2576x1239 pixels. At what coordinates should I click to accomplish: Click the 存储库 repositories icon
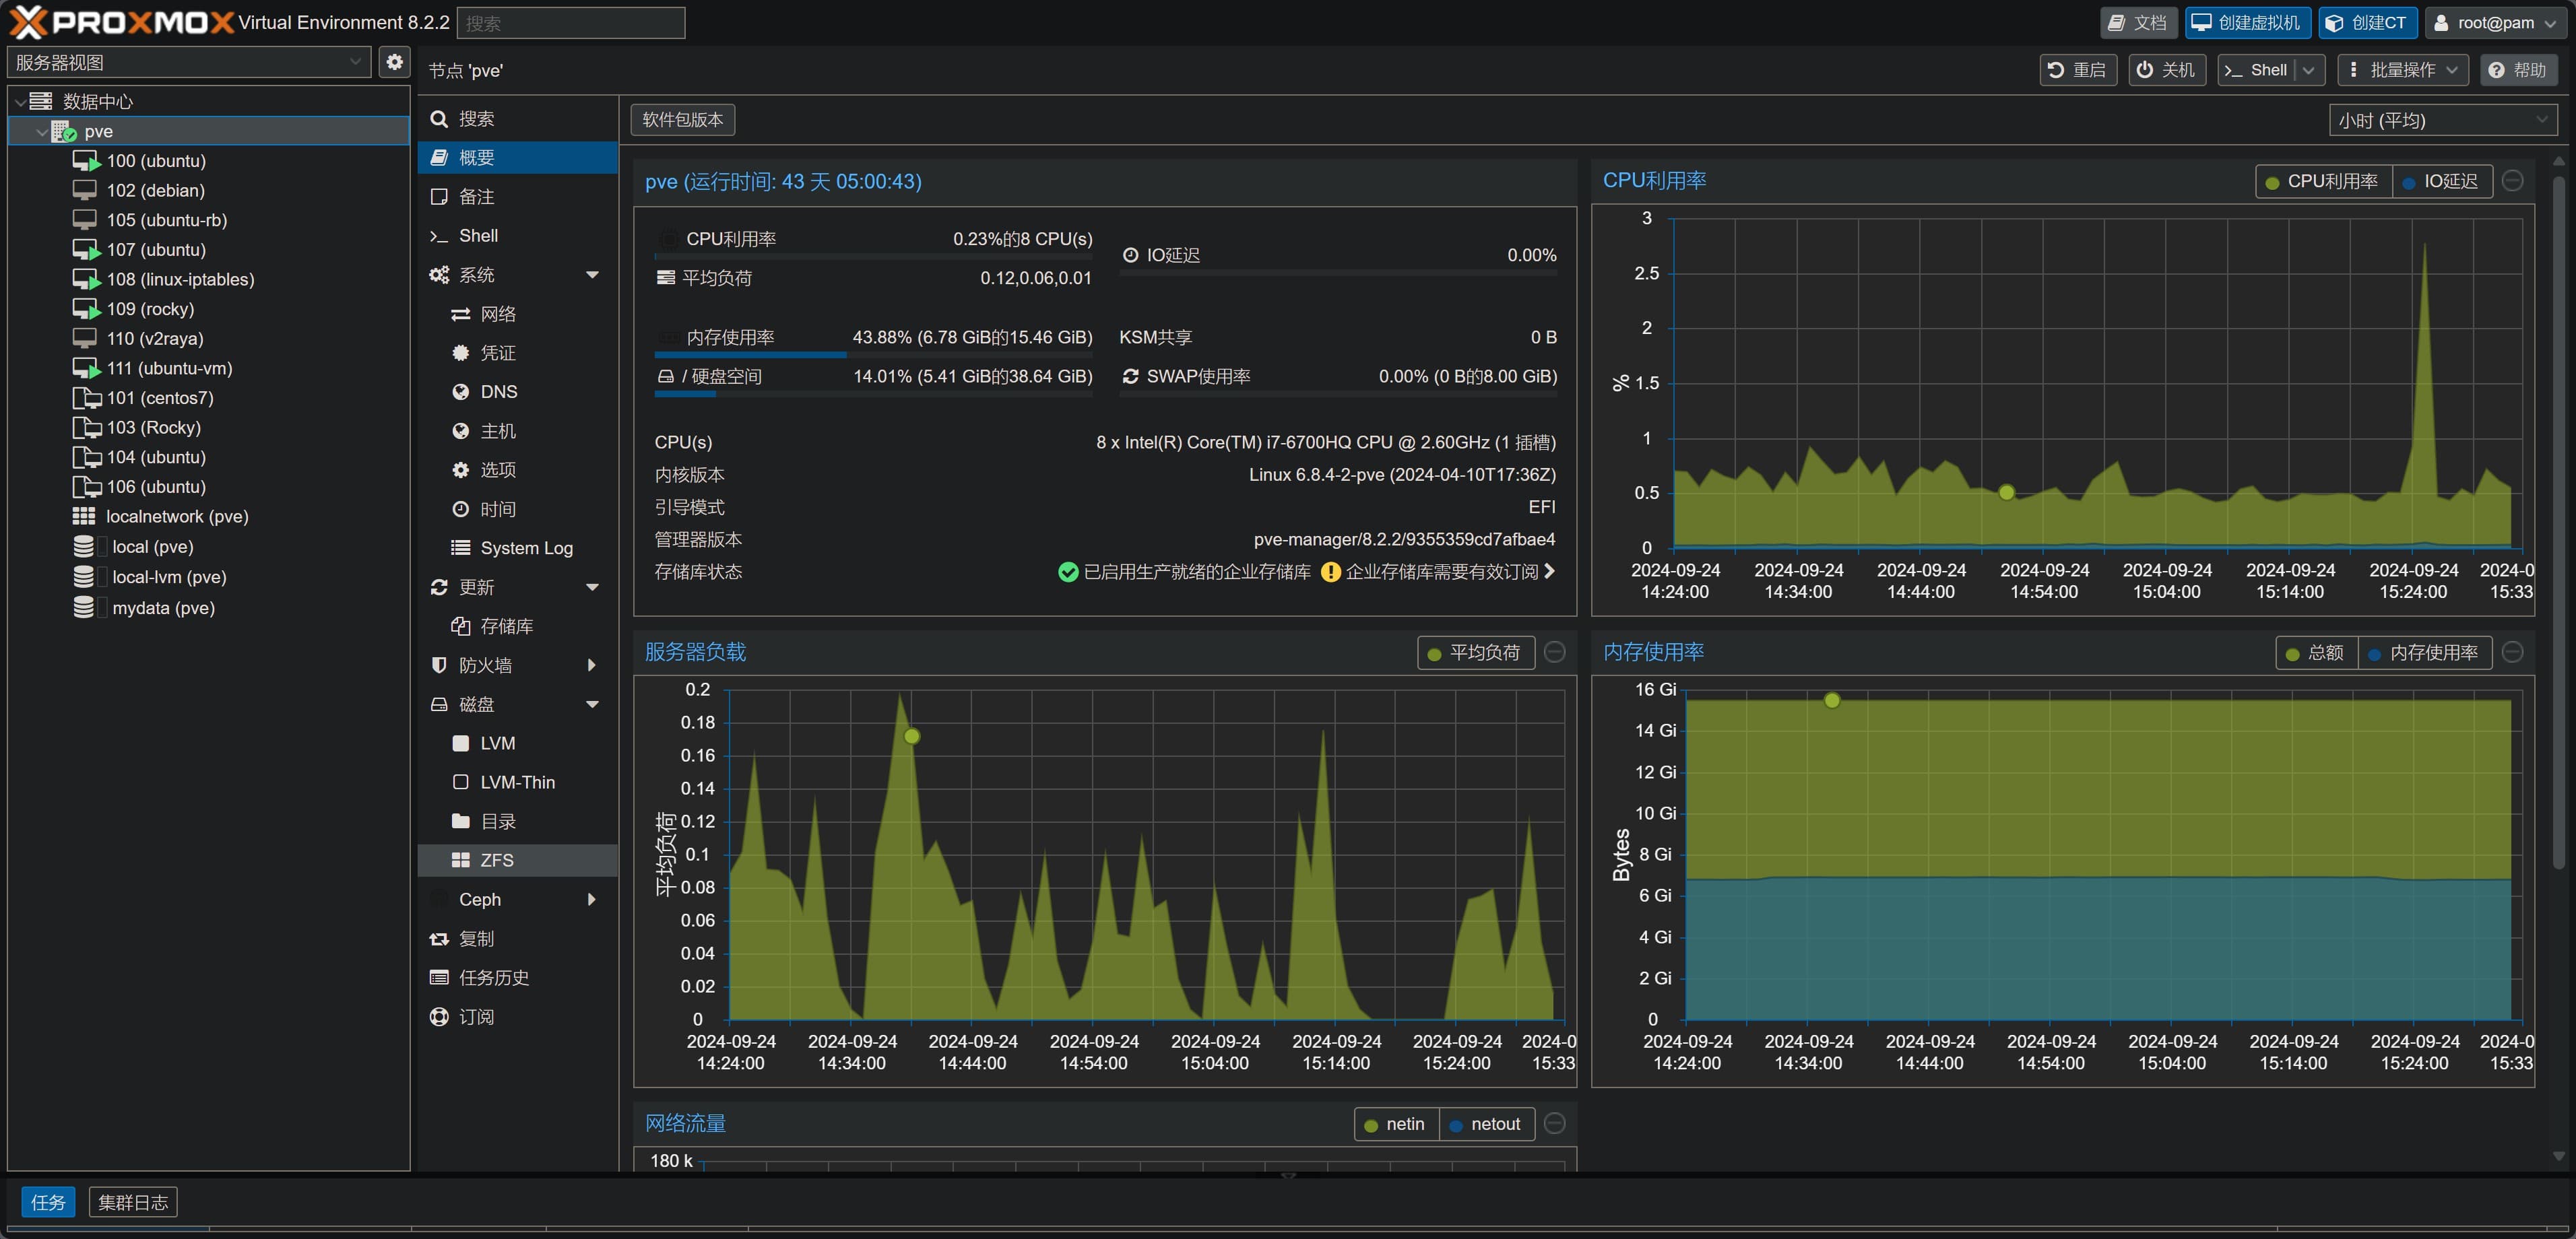[x=460, y=626]
